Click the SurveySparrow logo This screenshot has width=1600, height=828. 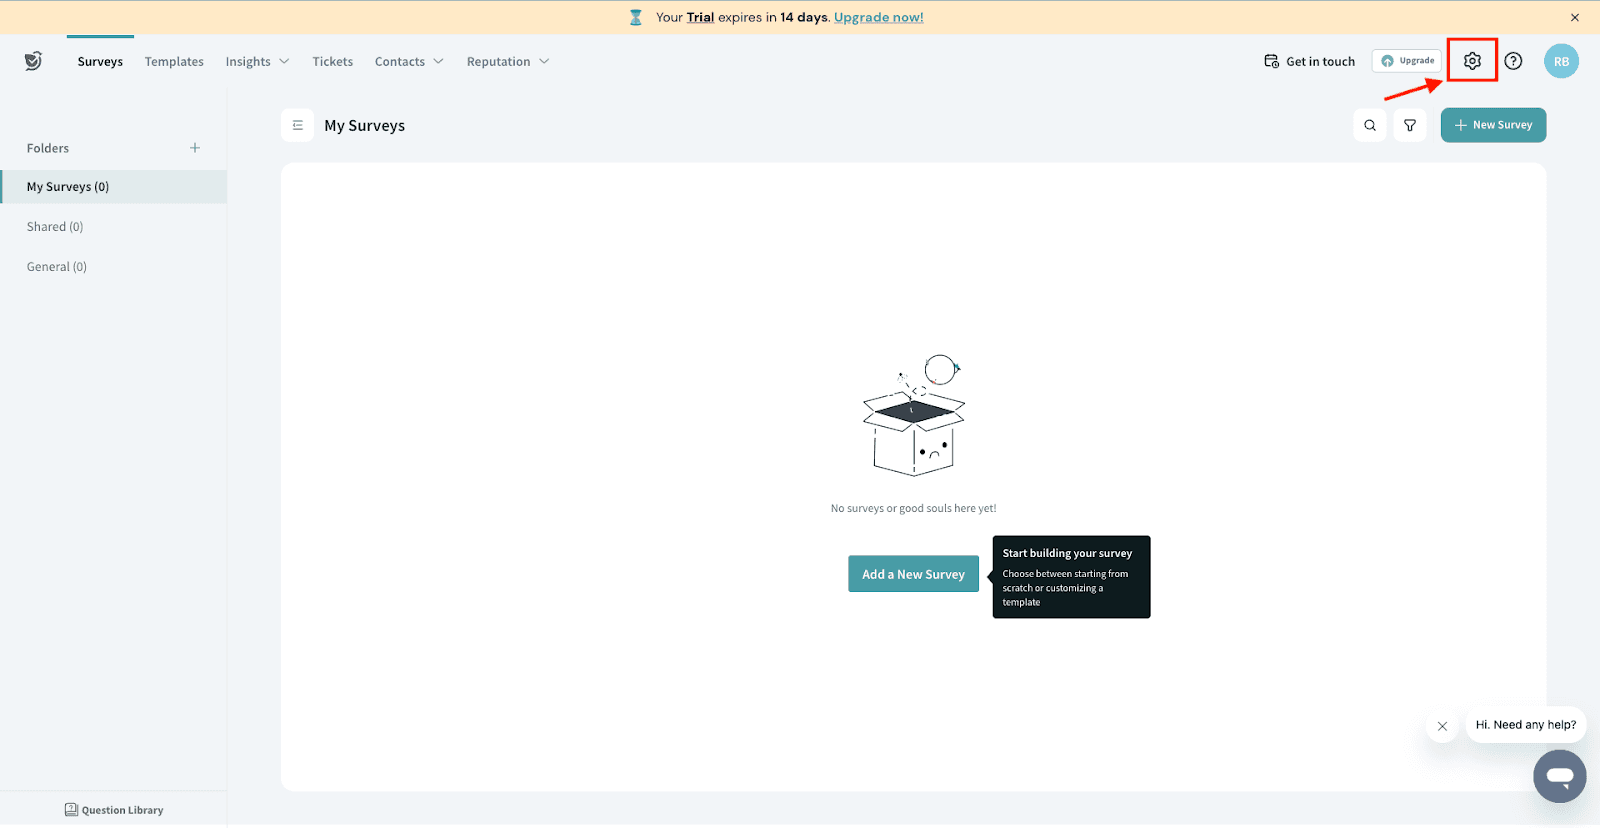point(33,61)
